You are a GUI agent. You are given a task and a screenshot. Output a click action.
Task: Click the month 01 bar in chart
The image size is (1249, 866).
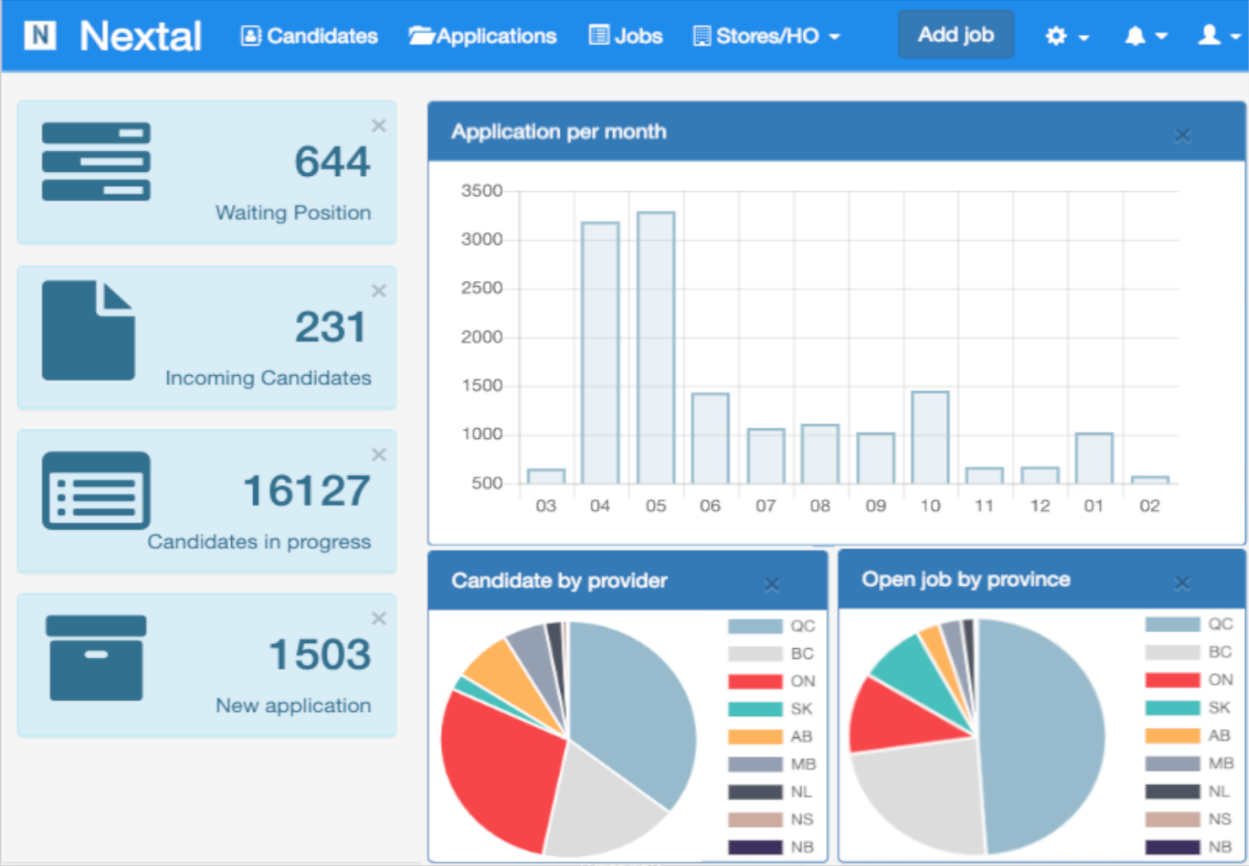(1094, 459)
